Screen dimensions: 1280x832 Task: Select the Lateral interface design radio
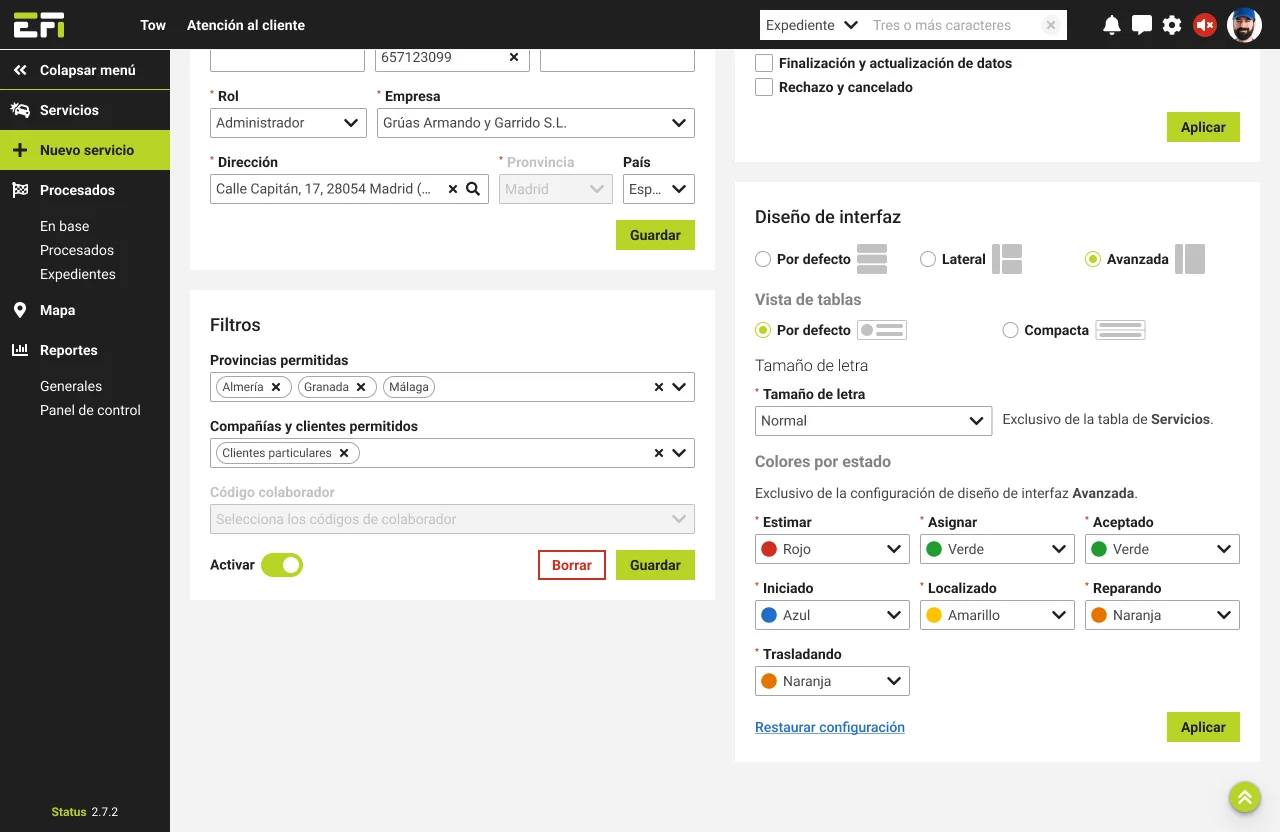(928, 259)
